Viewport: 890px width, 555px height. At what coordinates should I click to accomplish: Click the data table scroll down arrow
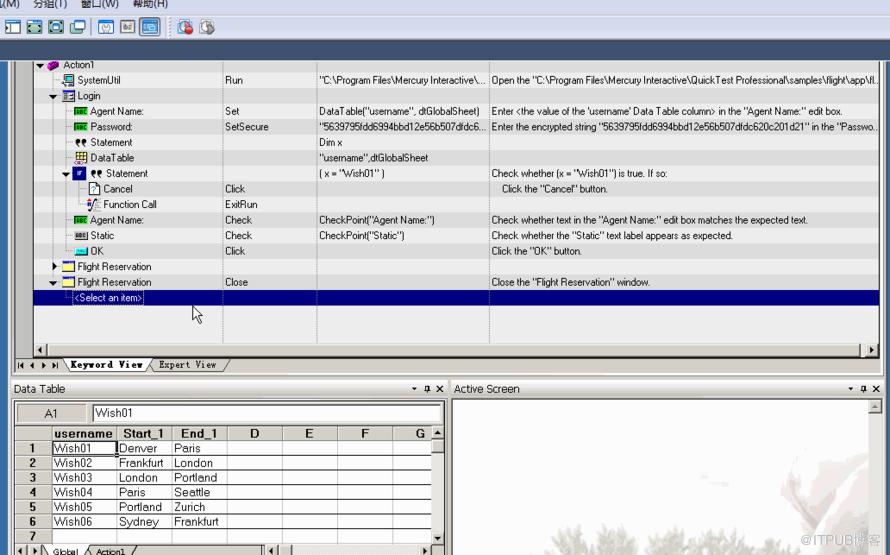437,538
